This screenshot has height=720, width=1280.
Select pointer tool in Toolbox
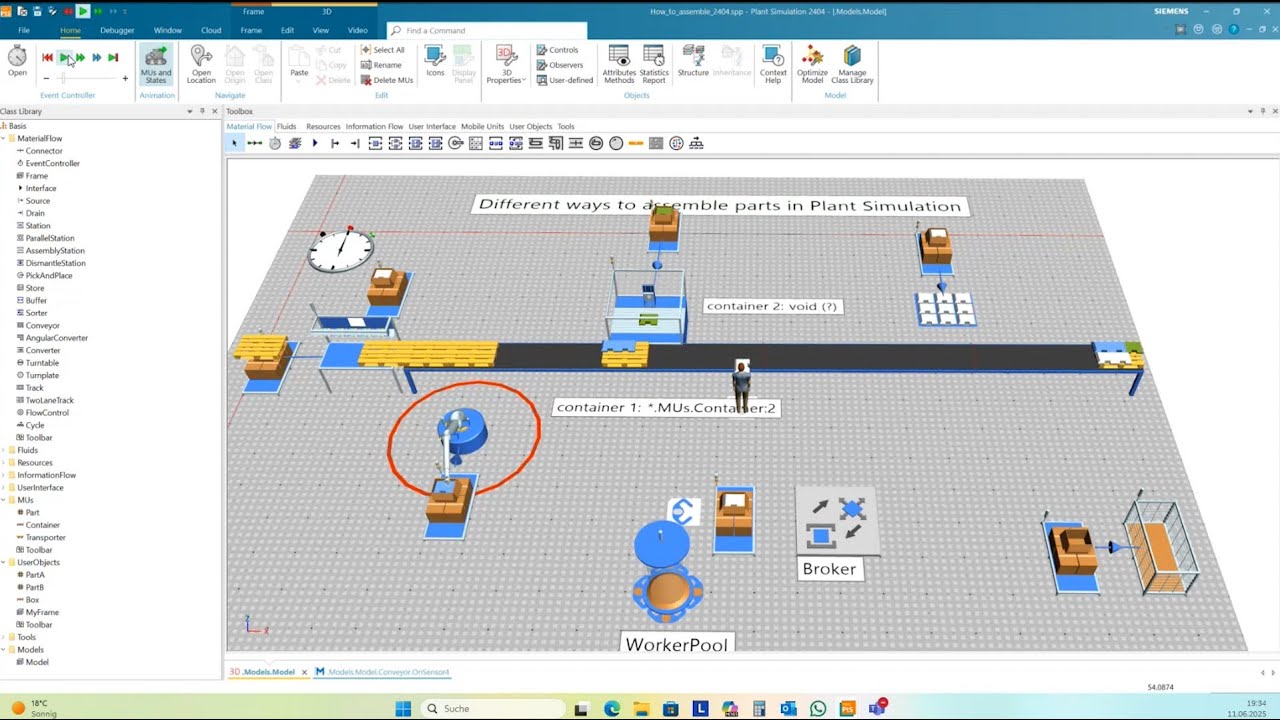(x=234, y=144)
